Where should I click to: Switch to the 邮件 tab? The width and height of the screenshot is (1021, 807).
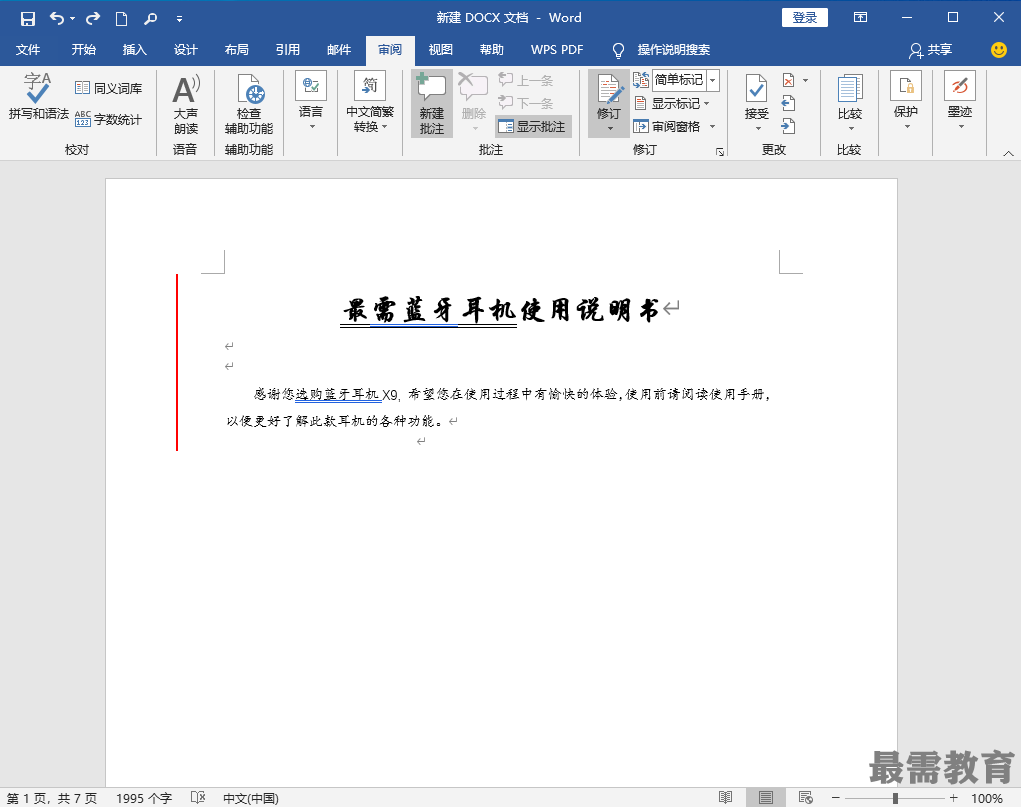click(339, 50)
